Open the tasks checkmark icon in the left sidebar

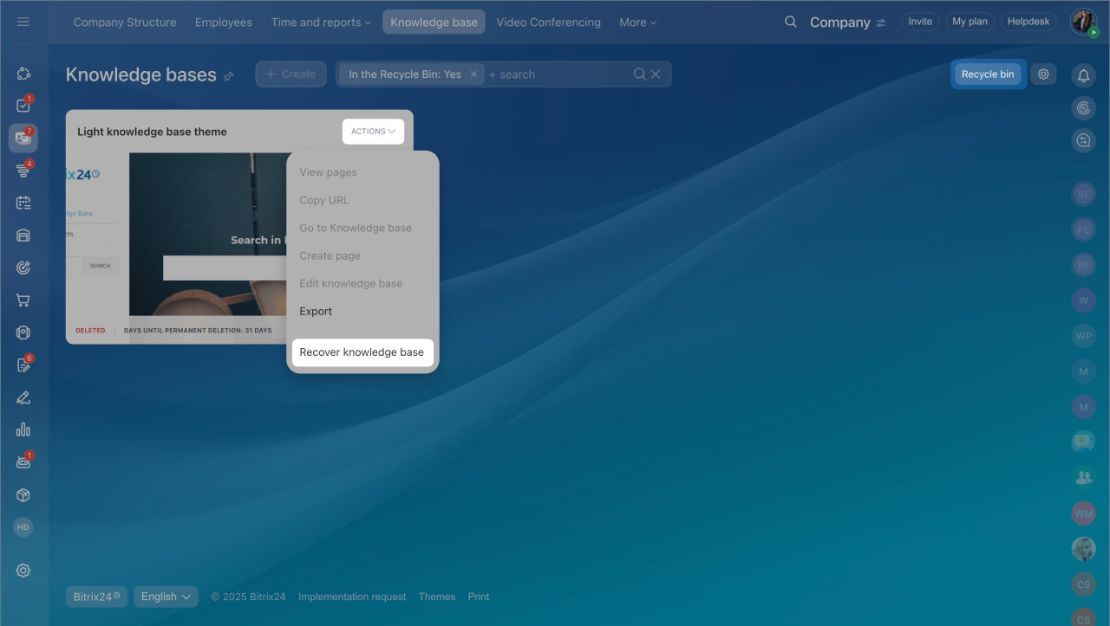pyautogui.click(x=23, y=106)
